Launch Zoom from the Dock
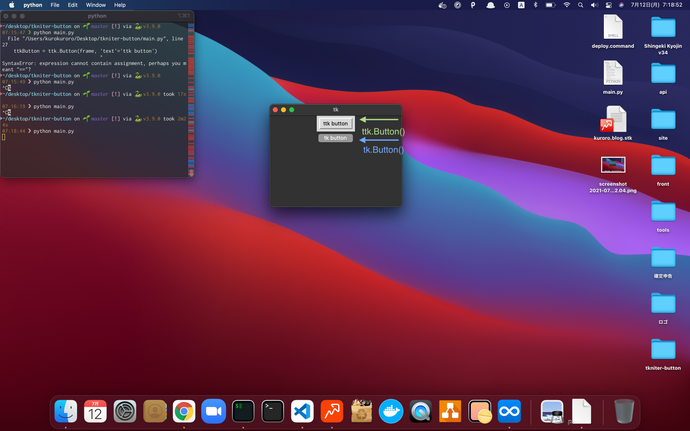690x431 pixels. click(x=213, y=411)
